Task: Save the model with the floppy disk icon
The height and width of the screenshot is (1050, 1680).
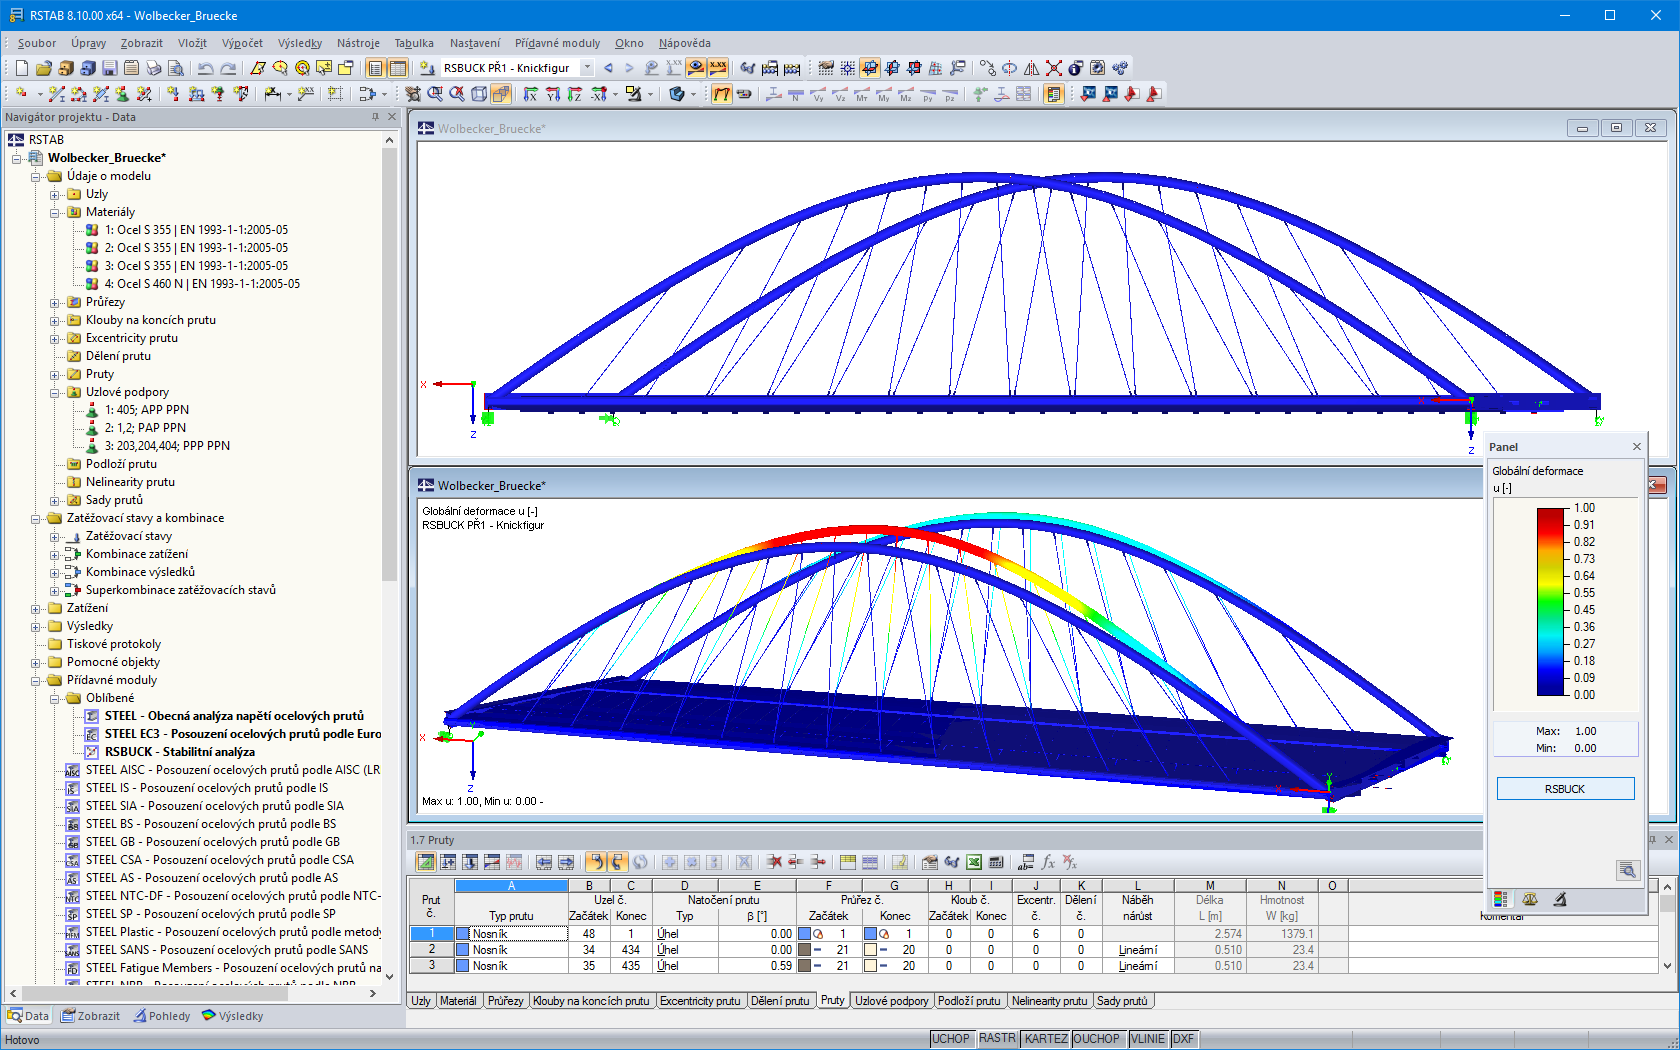Action: click(109, 68)
